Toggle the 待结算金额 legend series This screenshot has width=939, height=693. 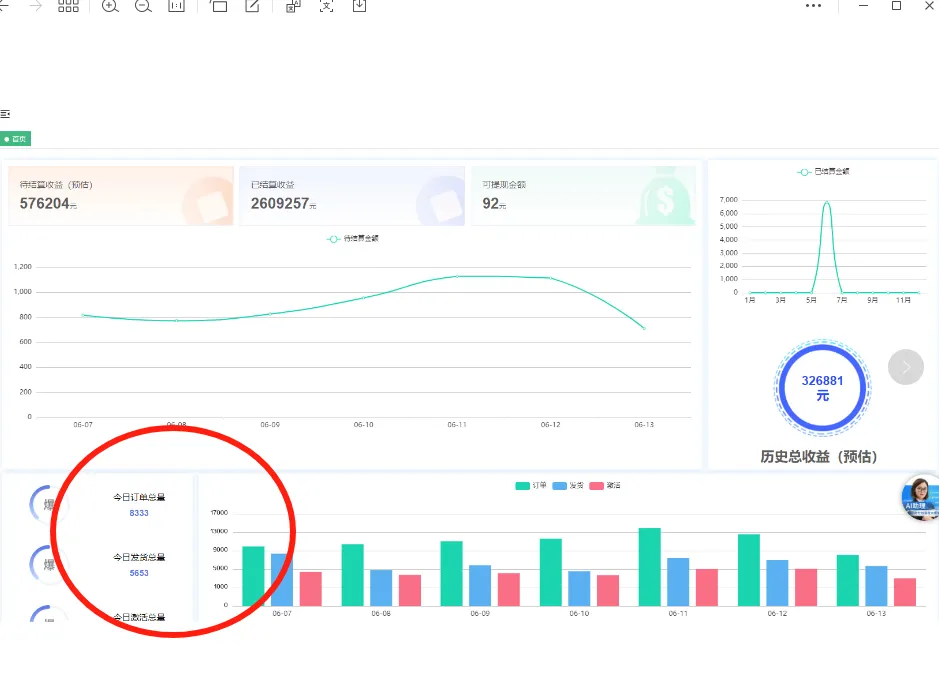click(353, 239)
